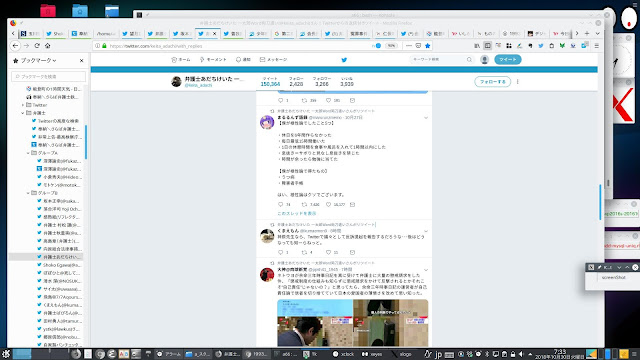Click the Twitter extension icon in Firefox toolbar
This screenshot has width=640, height=360.
(540, 46)
